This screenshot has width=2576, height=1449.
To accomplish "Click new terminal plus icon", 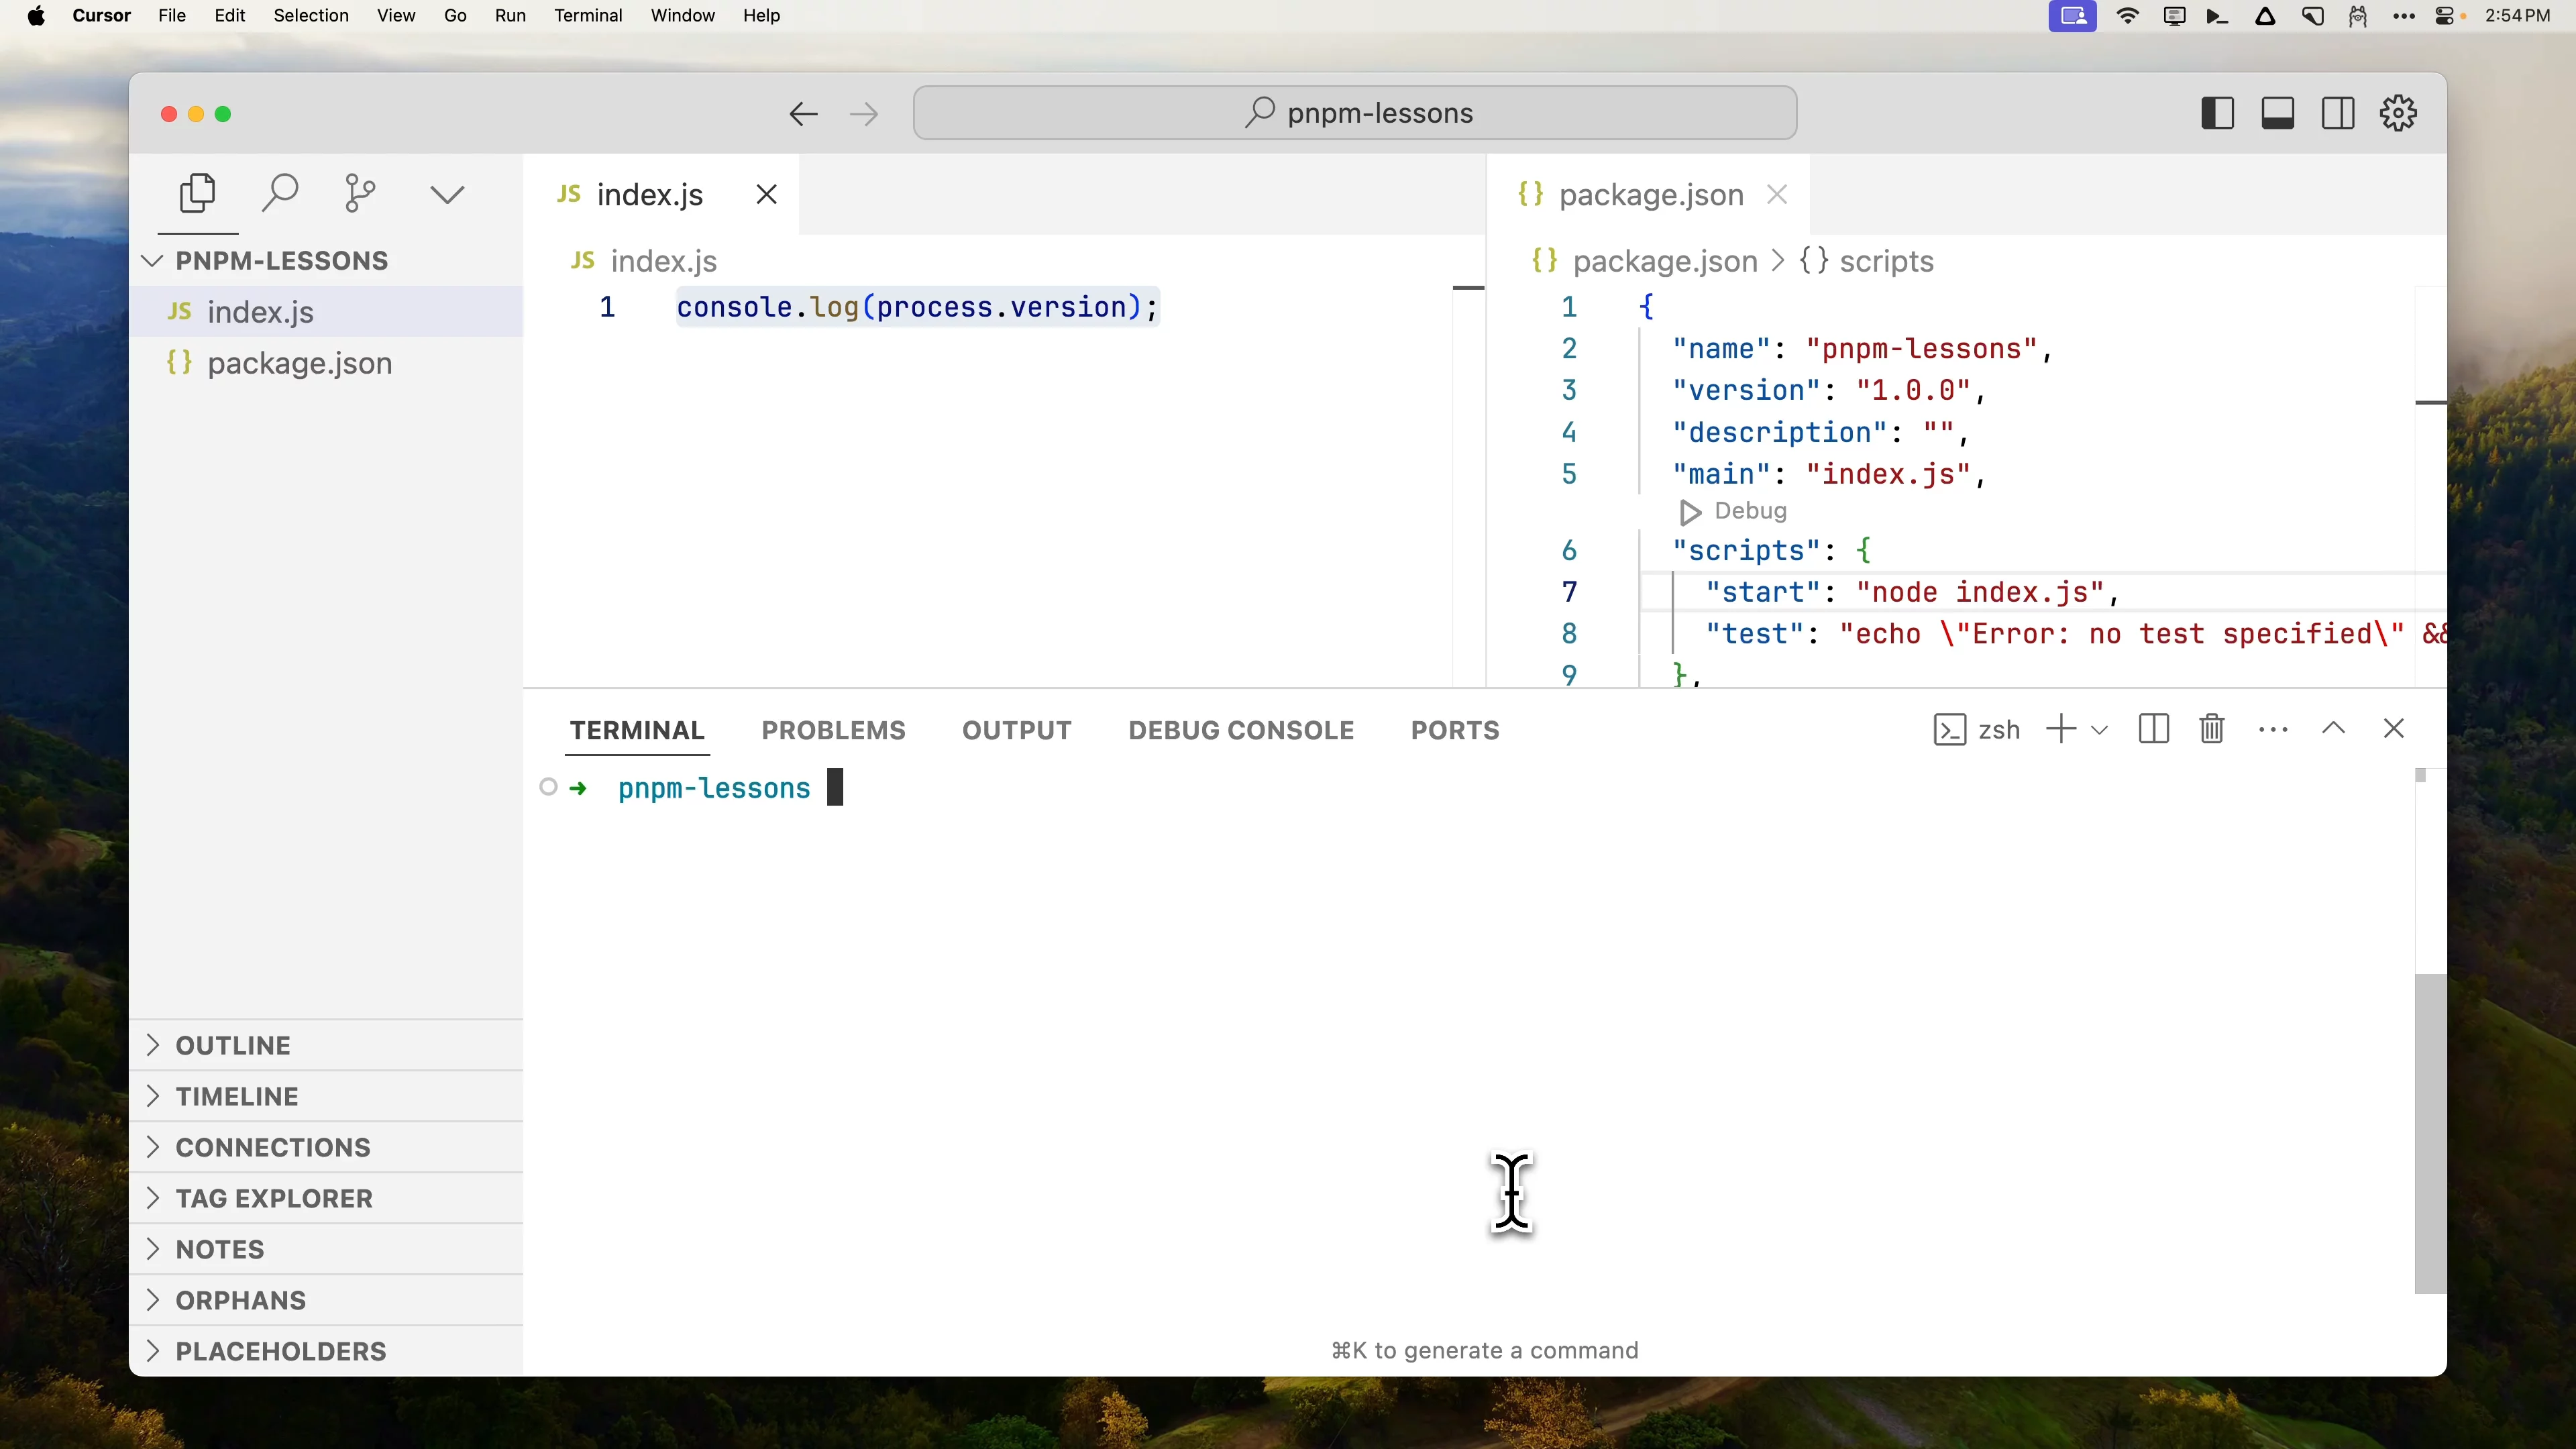I will pyautogui.click(x=2060, y=729).
